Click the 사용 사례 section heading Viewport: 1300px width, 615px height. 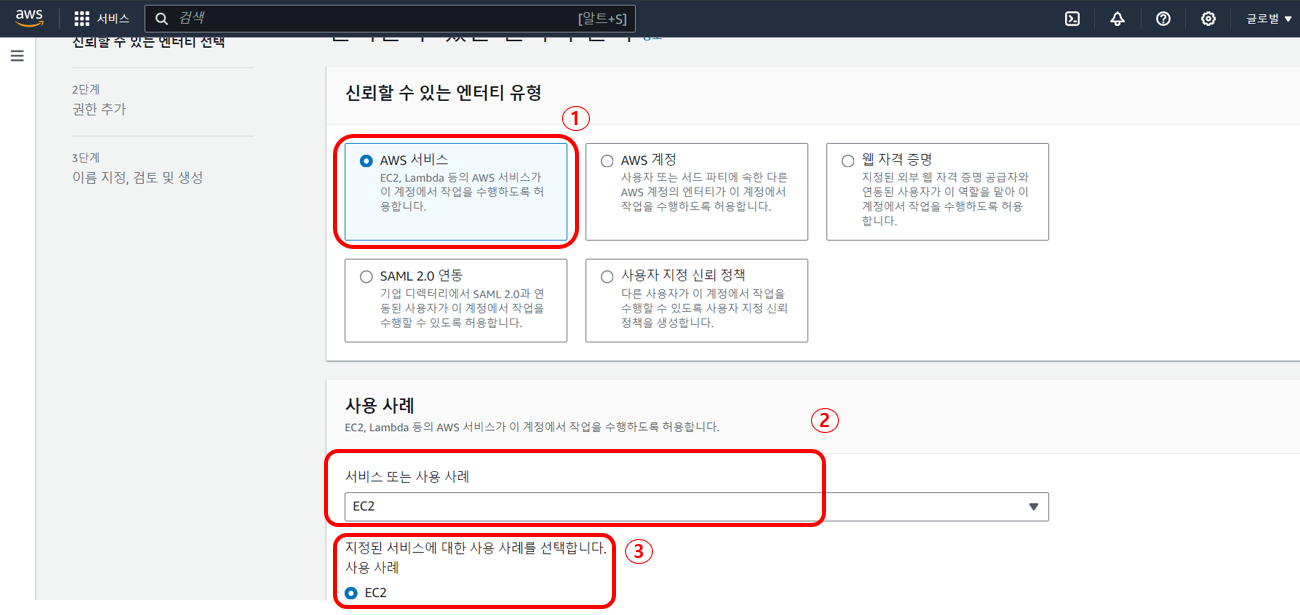pyautogui.click(x=380, y=405)
